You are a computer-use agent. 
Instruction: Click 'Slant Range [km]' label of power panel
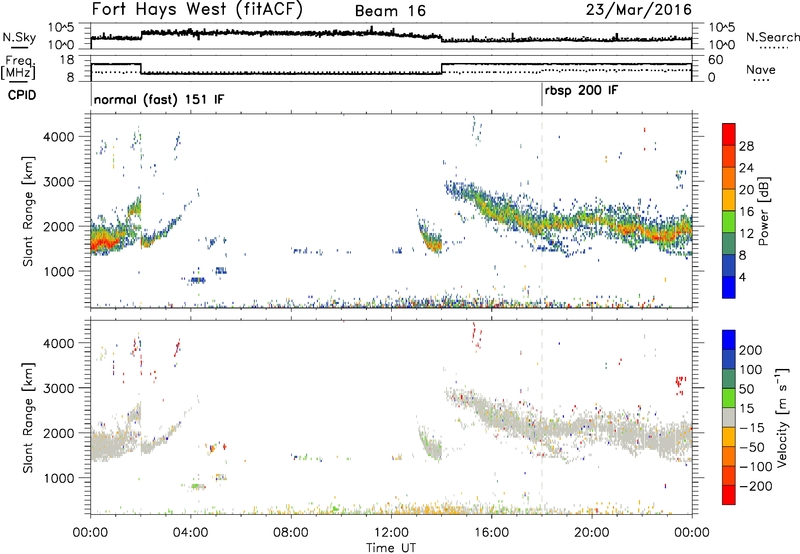point(29,211)
